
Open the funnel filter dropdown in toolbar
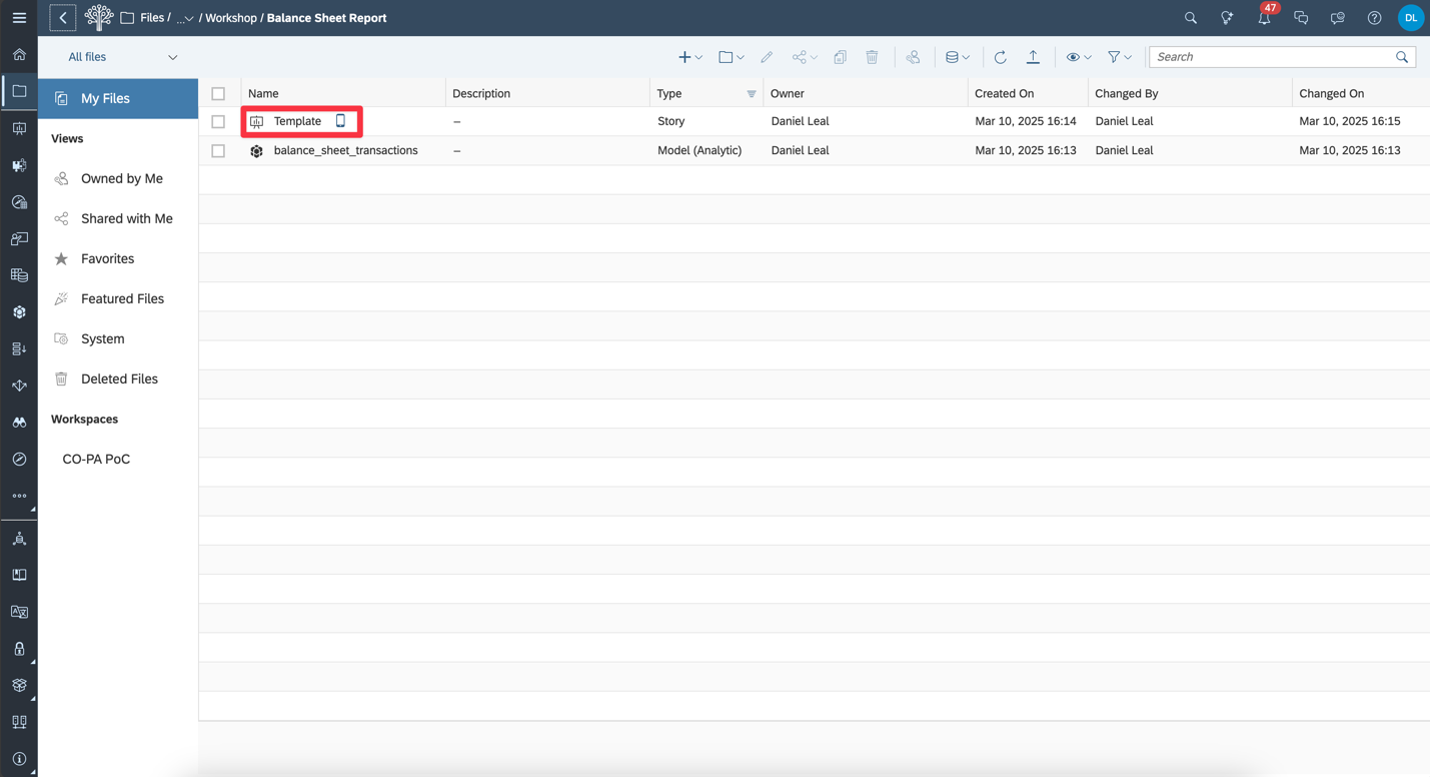tap(1119, 57)
